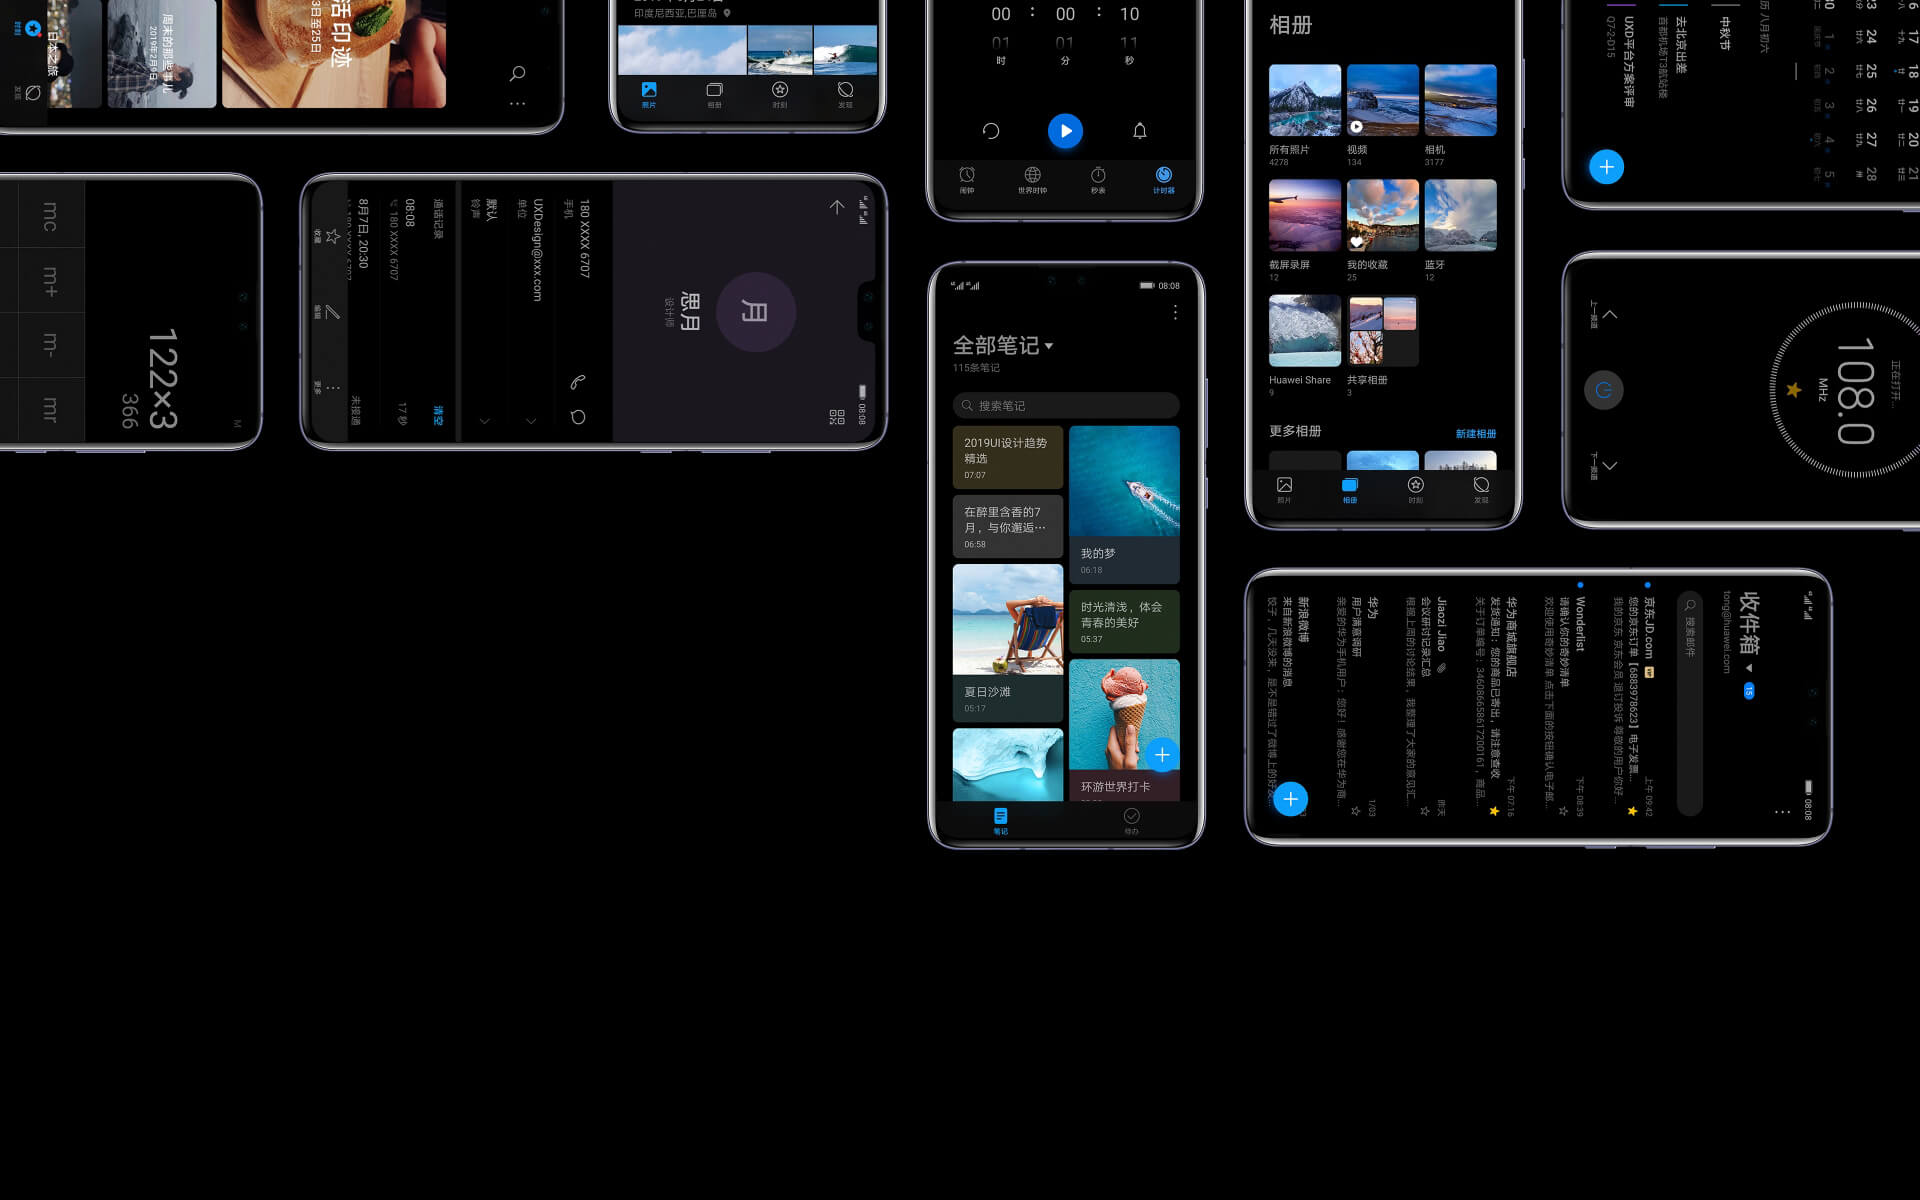
Task: Toggle the star on Wonderlist email
Action: pyautogui.click(x=1563, y=811)
